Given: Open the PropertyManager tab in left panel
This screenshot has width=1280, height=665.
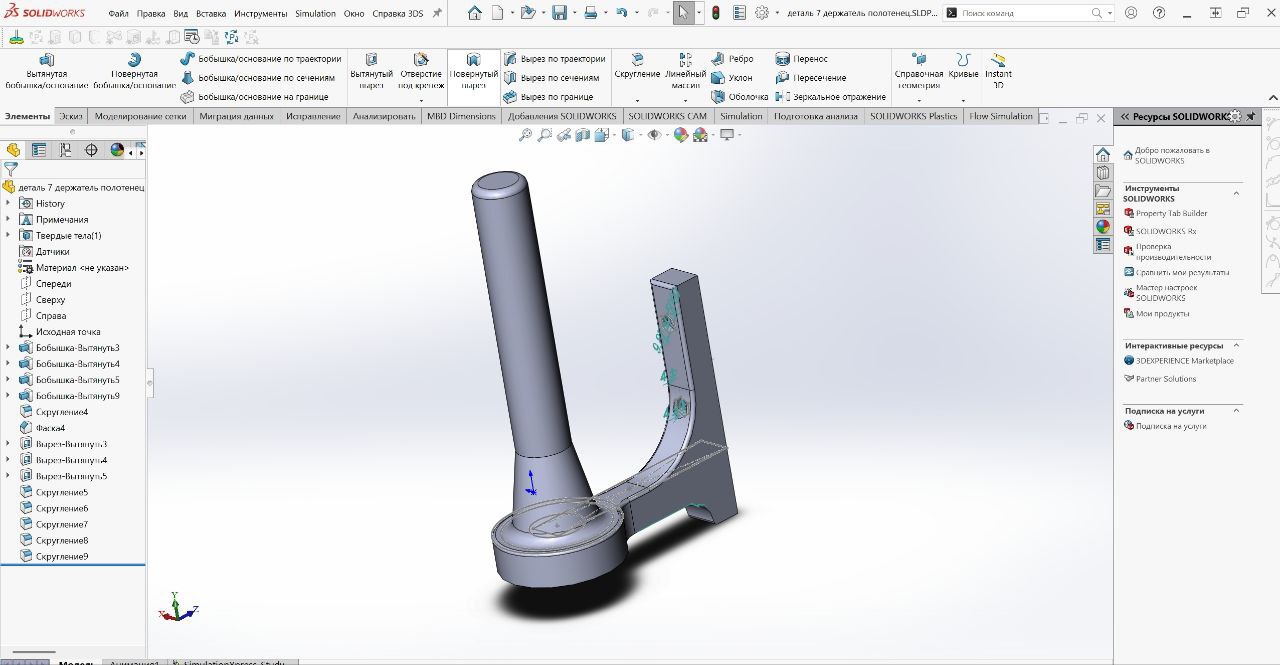Looking at the screenshot, I should [39, 150].
